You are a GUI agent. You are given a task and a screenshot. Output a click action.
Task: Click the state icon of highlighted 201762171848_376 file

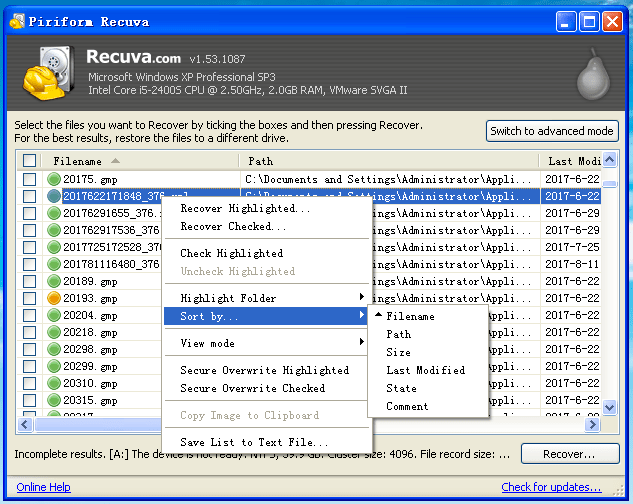click(x=54, y=196)
